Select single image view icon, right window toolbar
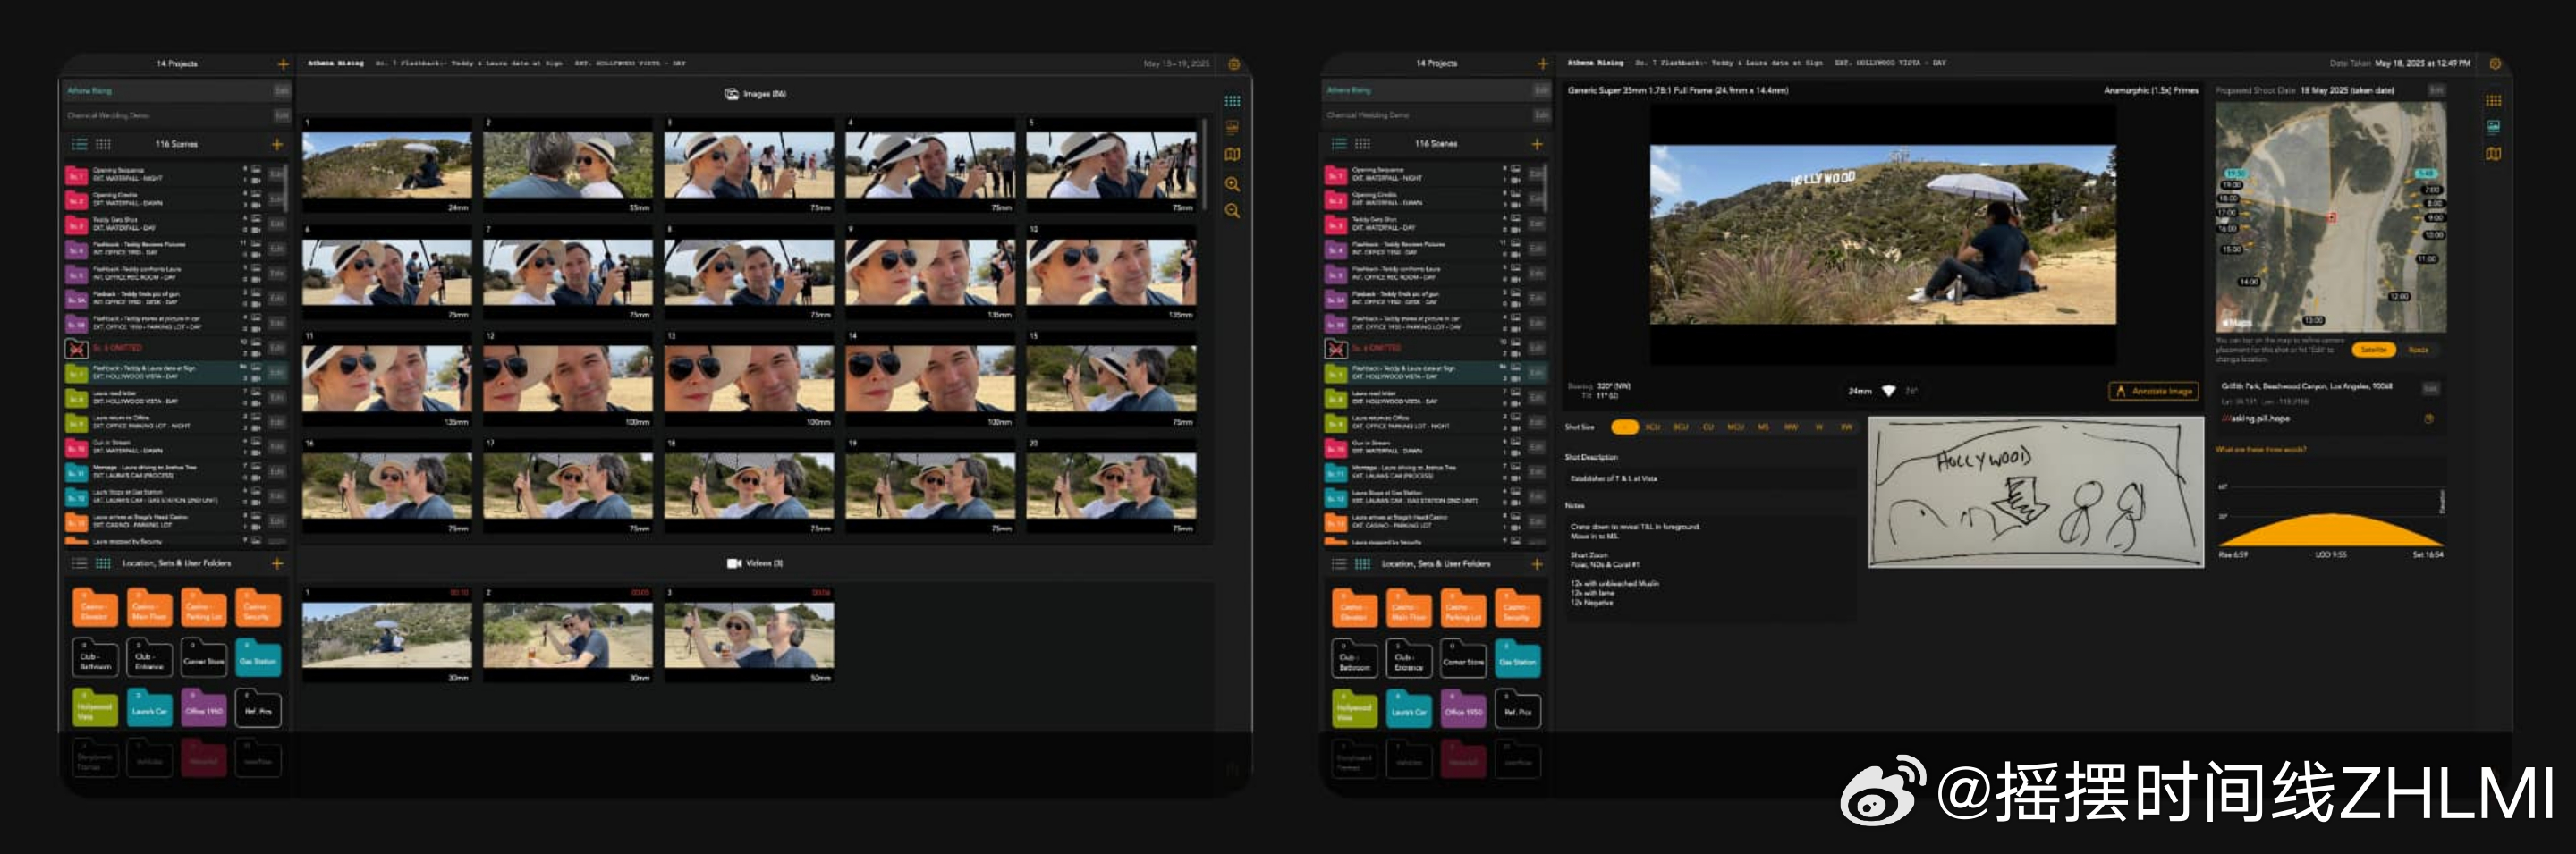2576x854 pixels. 2493,127
